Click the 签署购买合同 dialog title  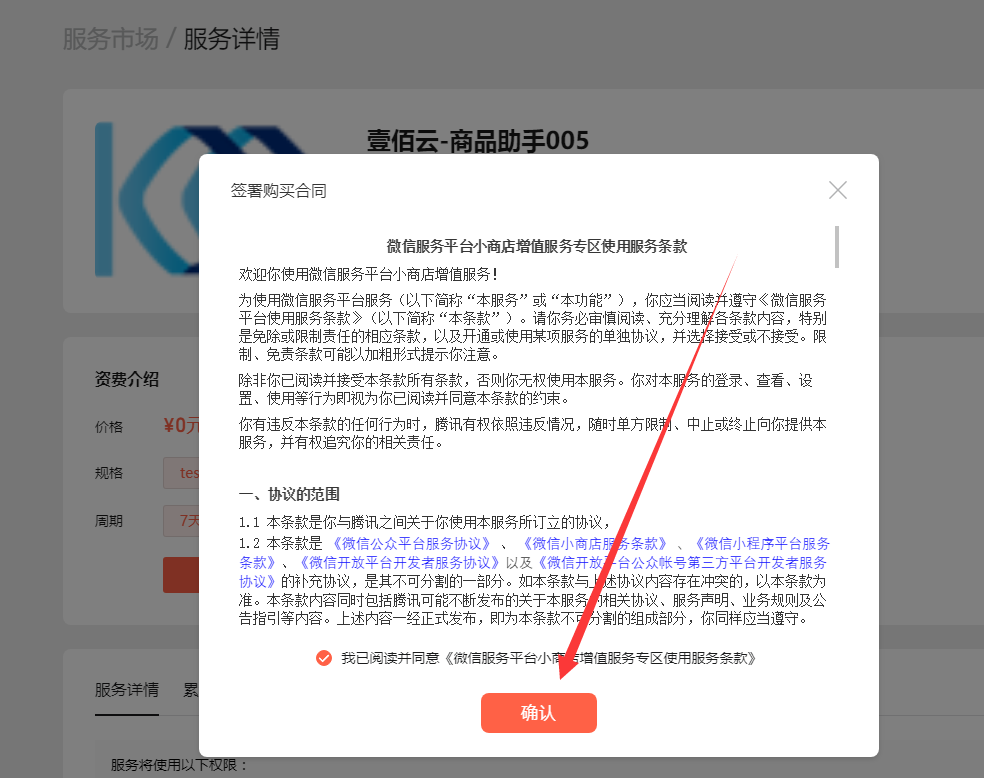279,190
